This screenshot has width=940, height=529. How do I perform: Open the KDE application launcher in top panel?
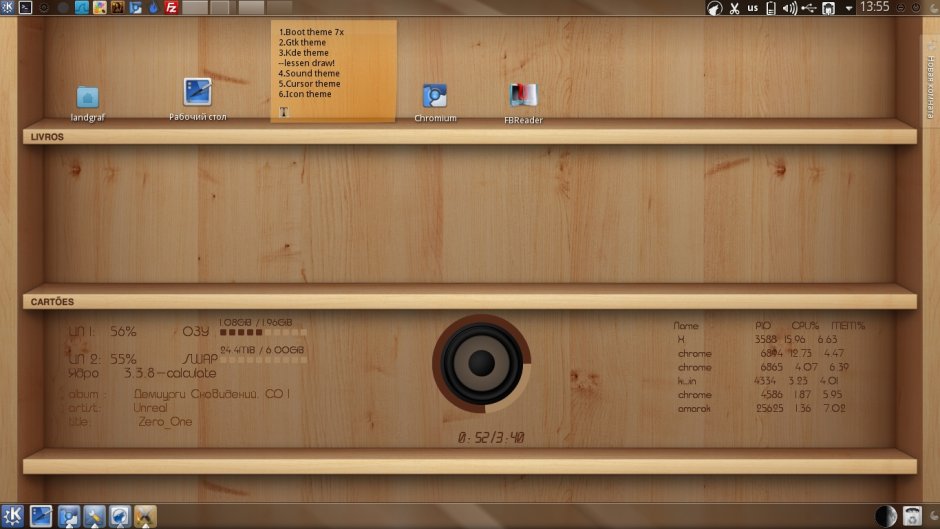click(x=8, y=8)
